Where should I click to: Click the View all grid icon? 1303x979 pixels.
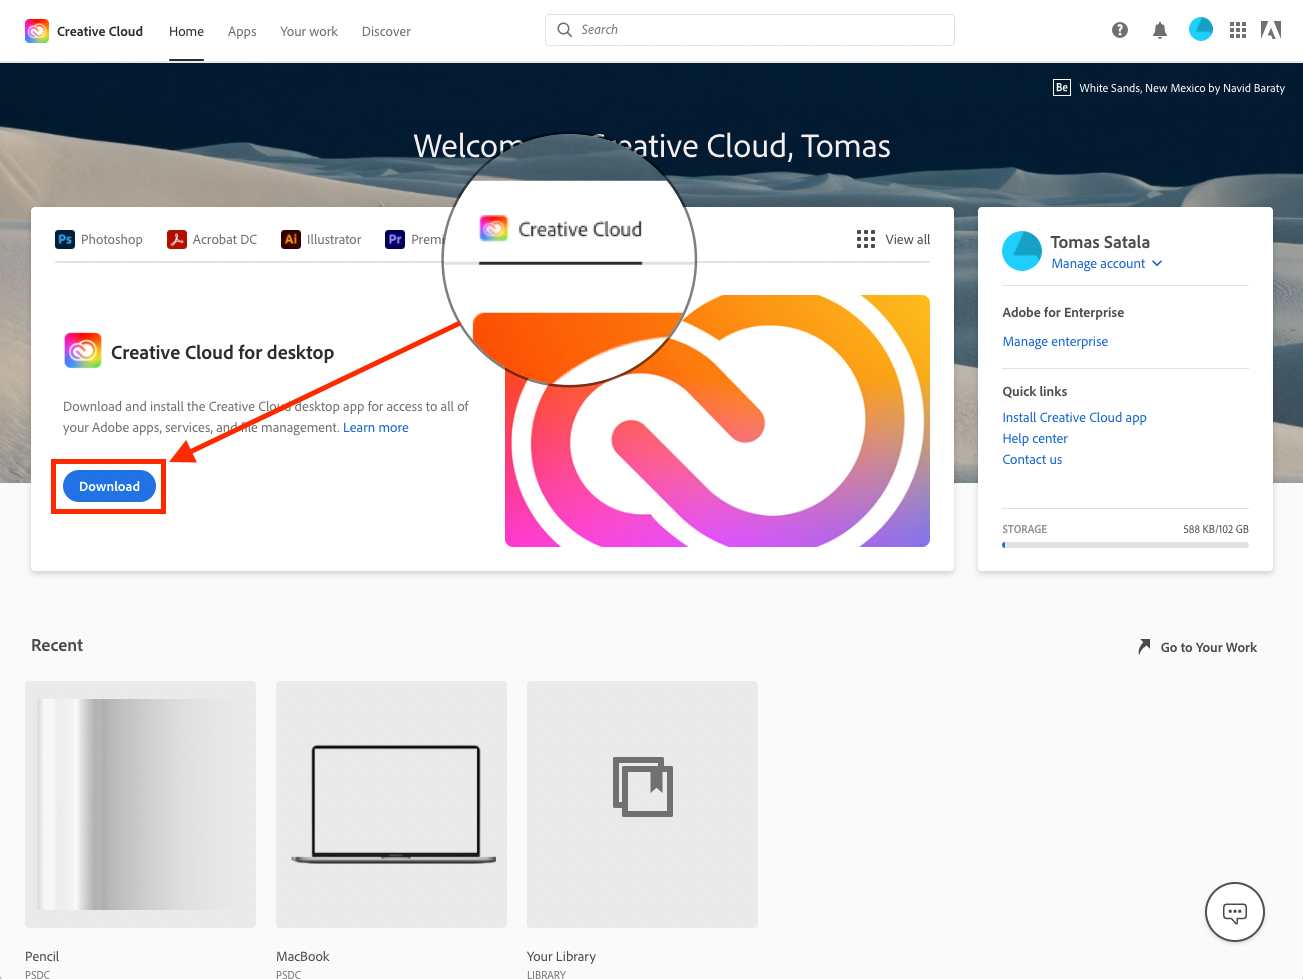866,239
